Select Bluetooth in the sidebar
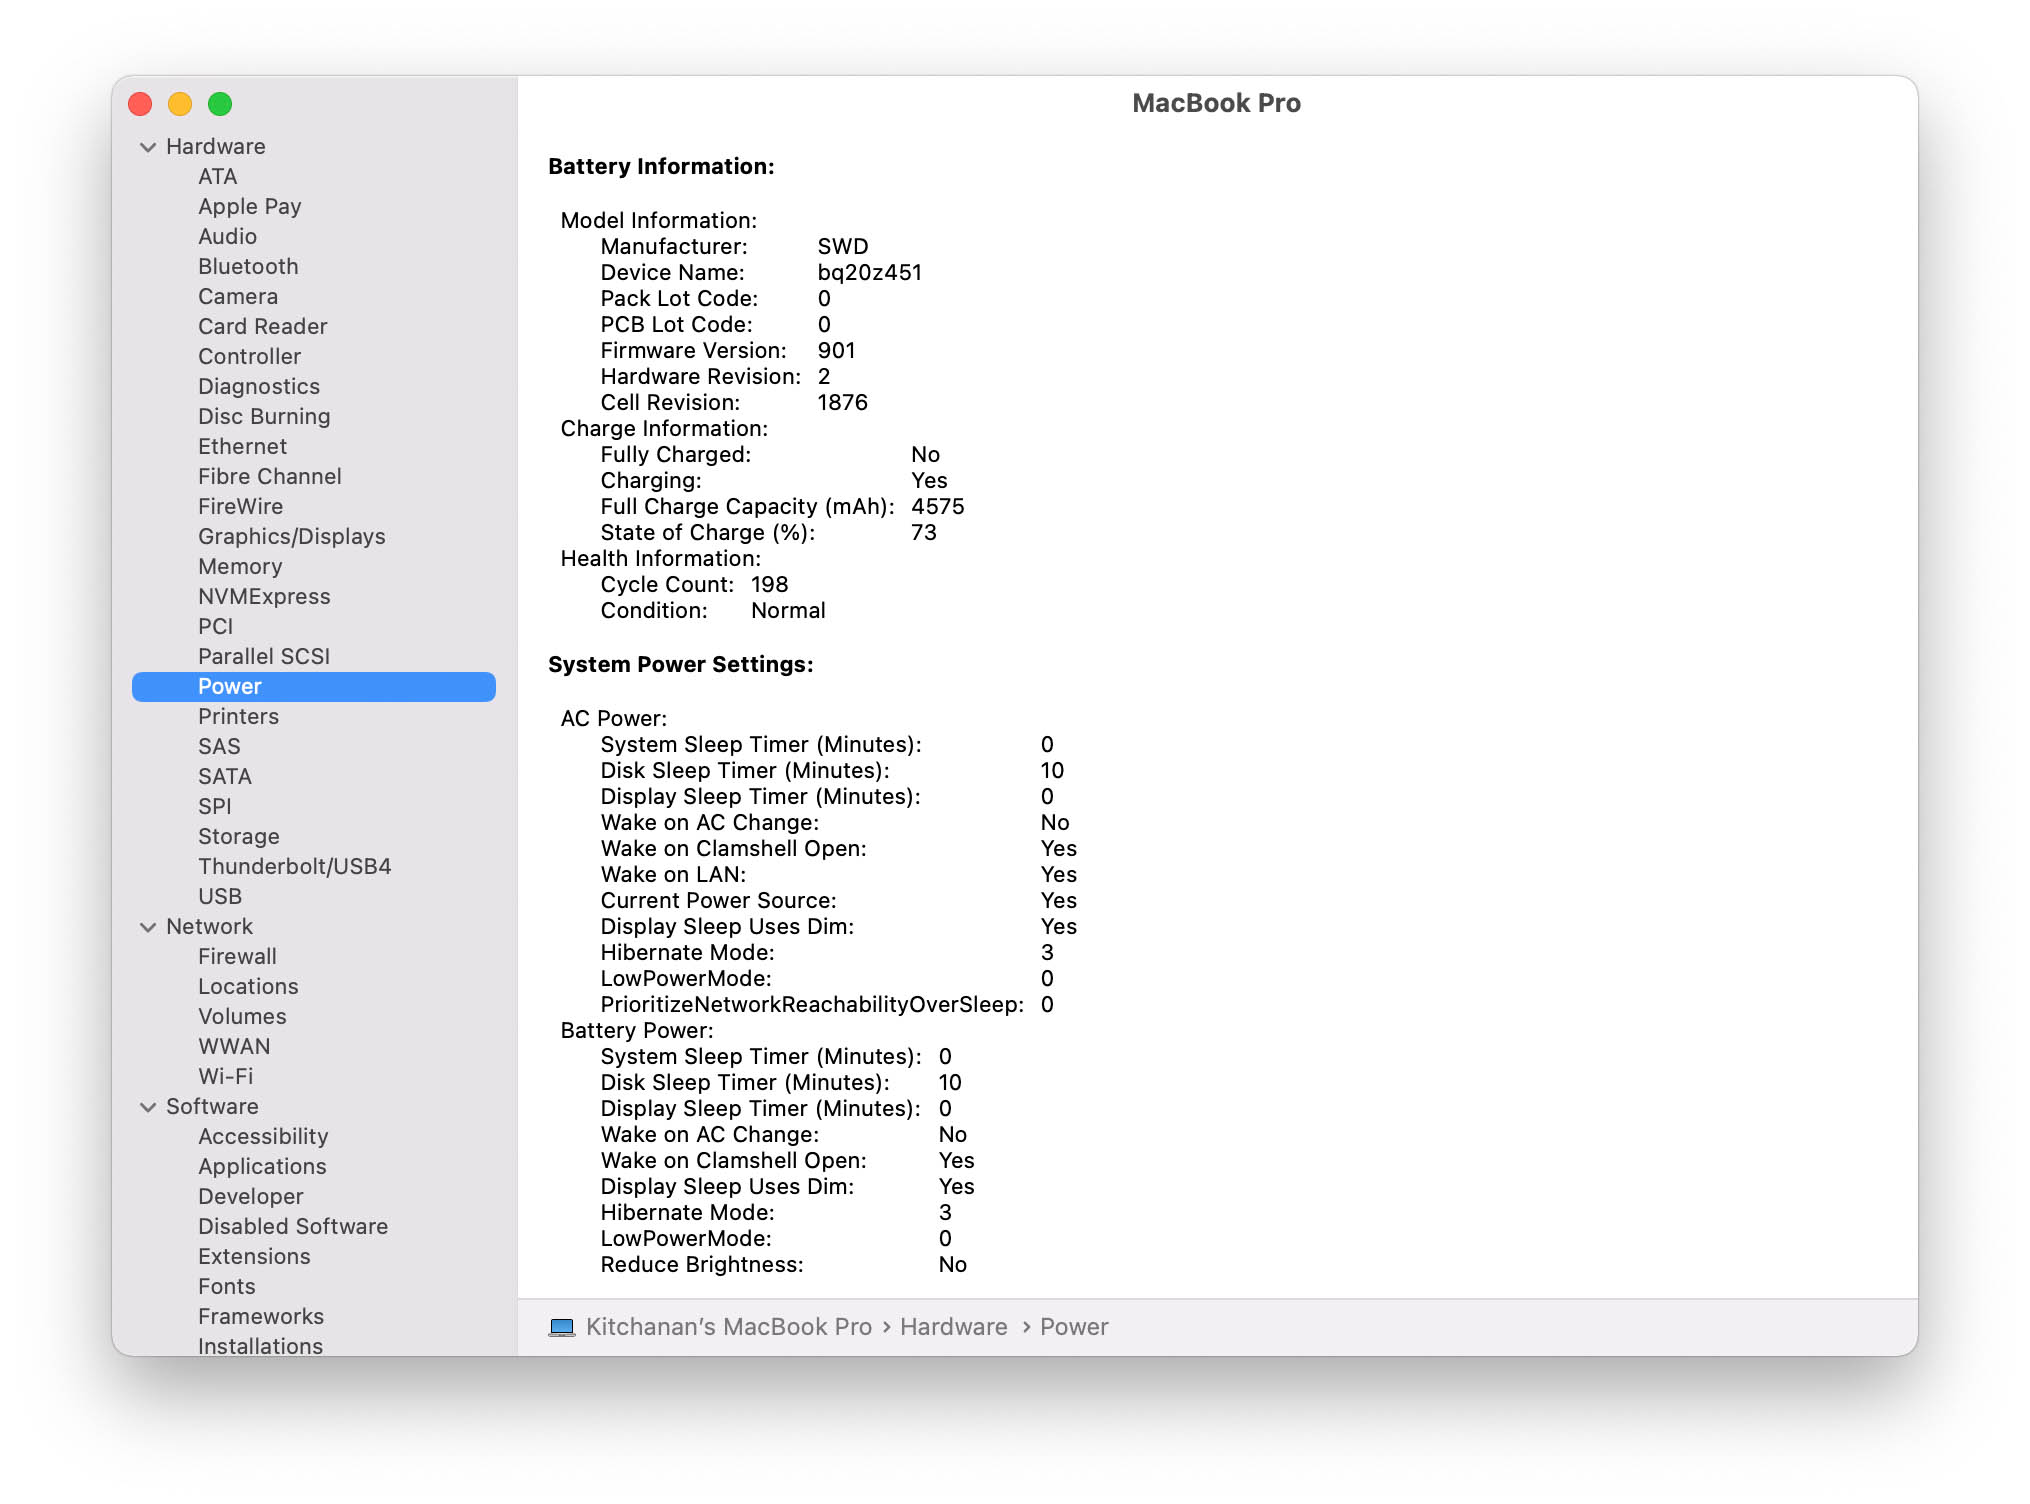The image size is (2030, 1504). coord(248,267)
